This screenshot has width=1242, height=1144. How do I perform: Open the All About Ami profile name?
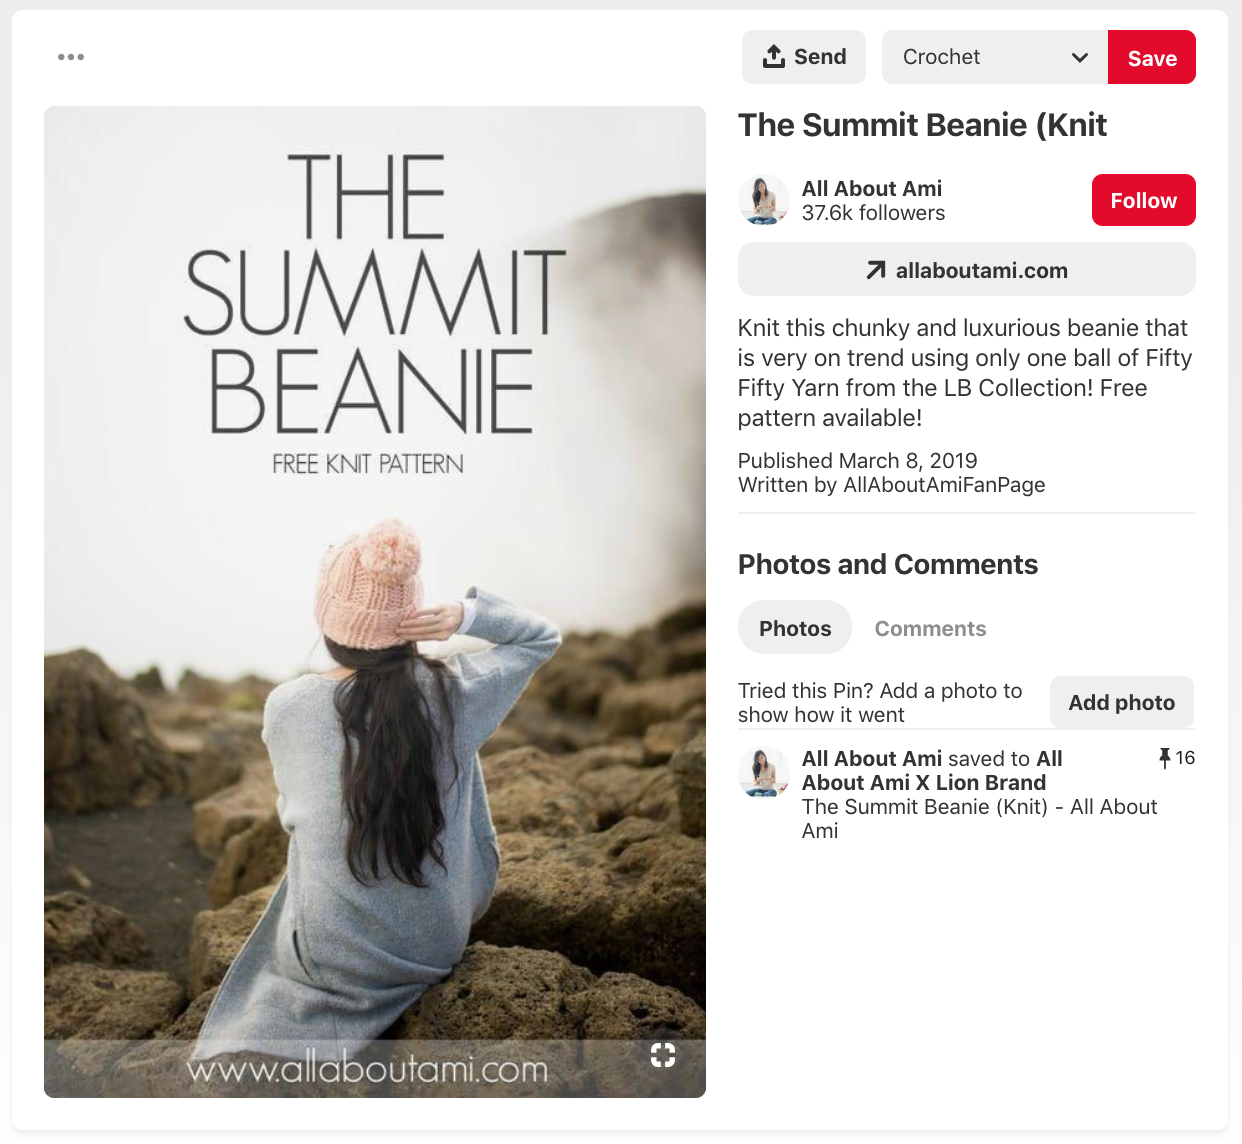872,188
